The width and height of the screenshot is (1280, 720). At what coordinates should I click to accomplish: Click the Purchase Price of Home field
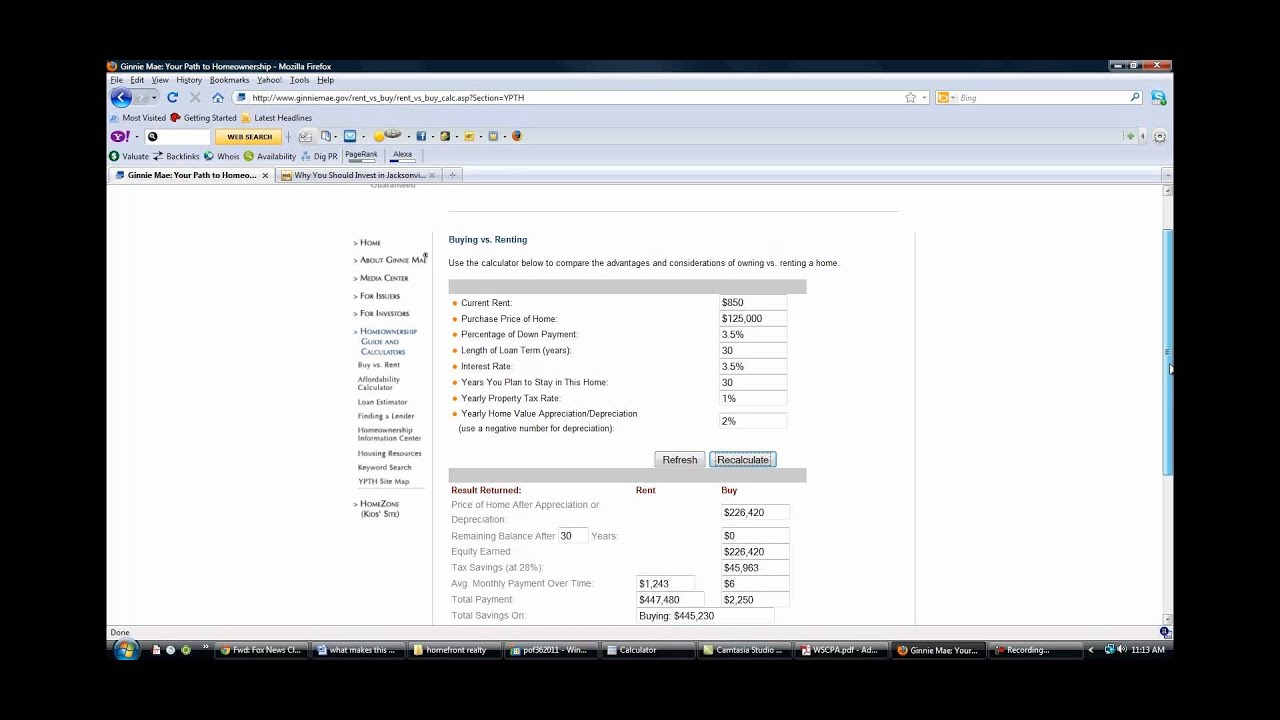(753, 319)
